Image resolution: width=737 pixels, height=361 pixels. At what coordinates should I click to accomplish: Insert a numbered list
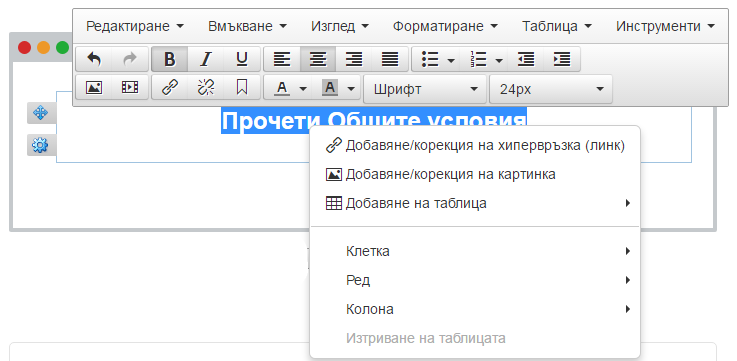pyautogui.click(x=478, y=59)
